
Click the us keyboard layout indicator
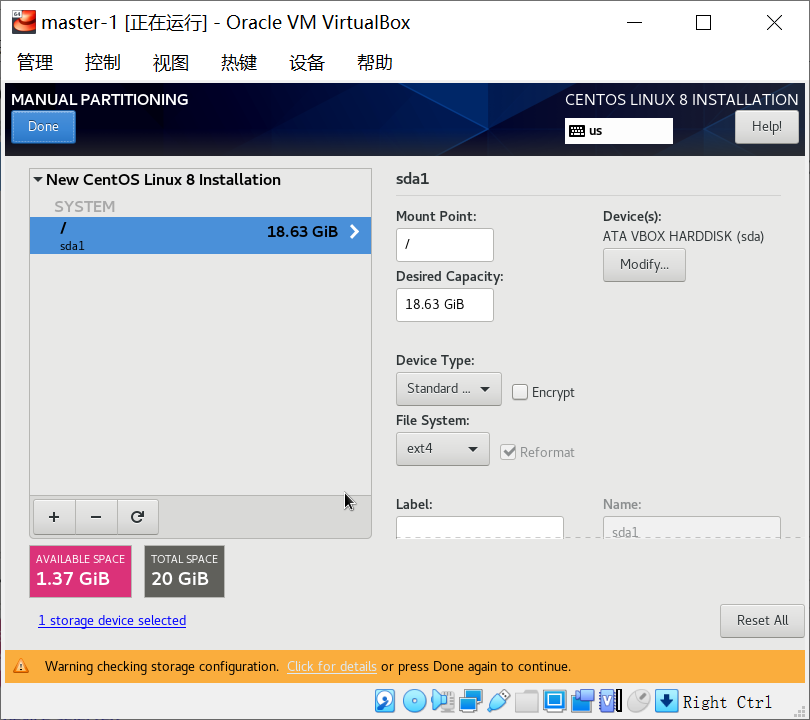618,131
